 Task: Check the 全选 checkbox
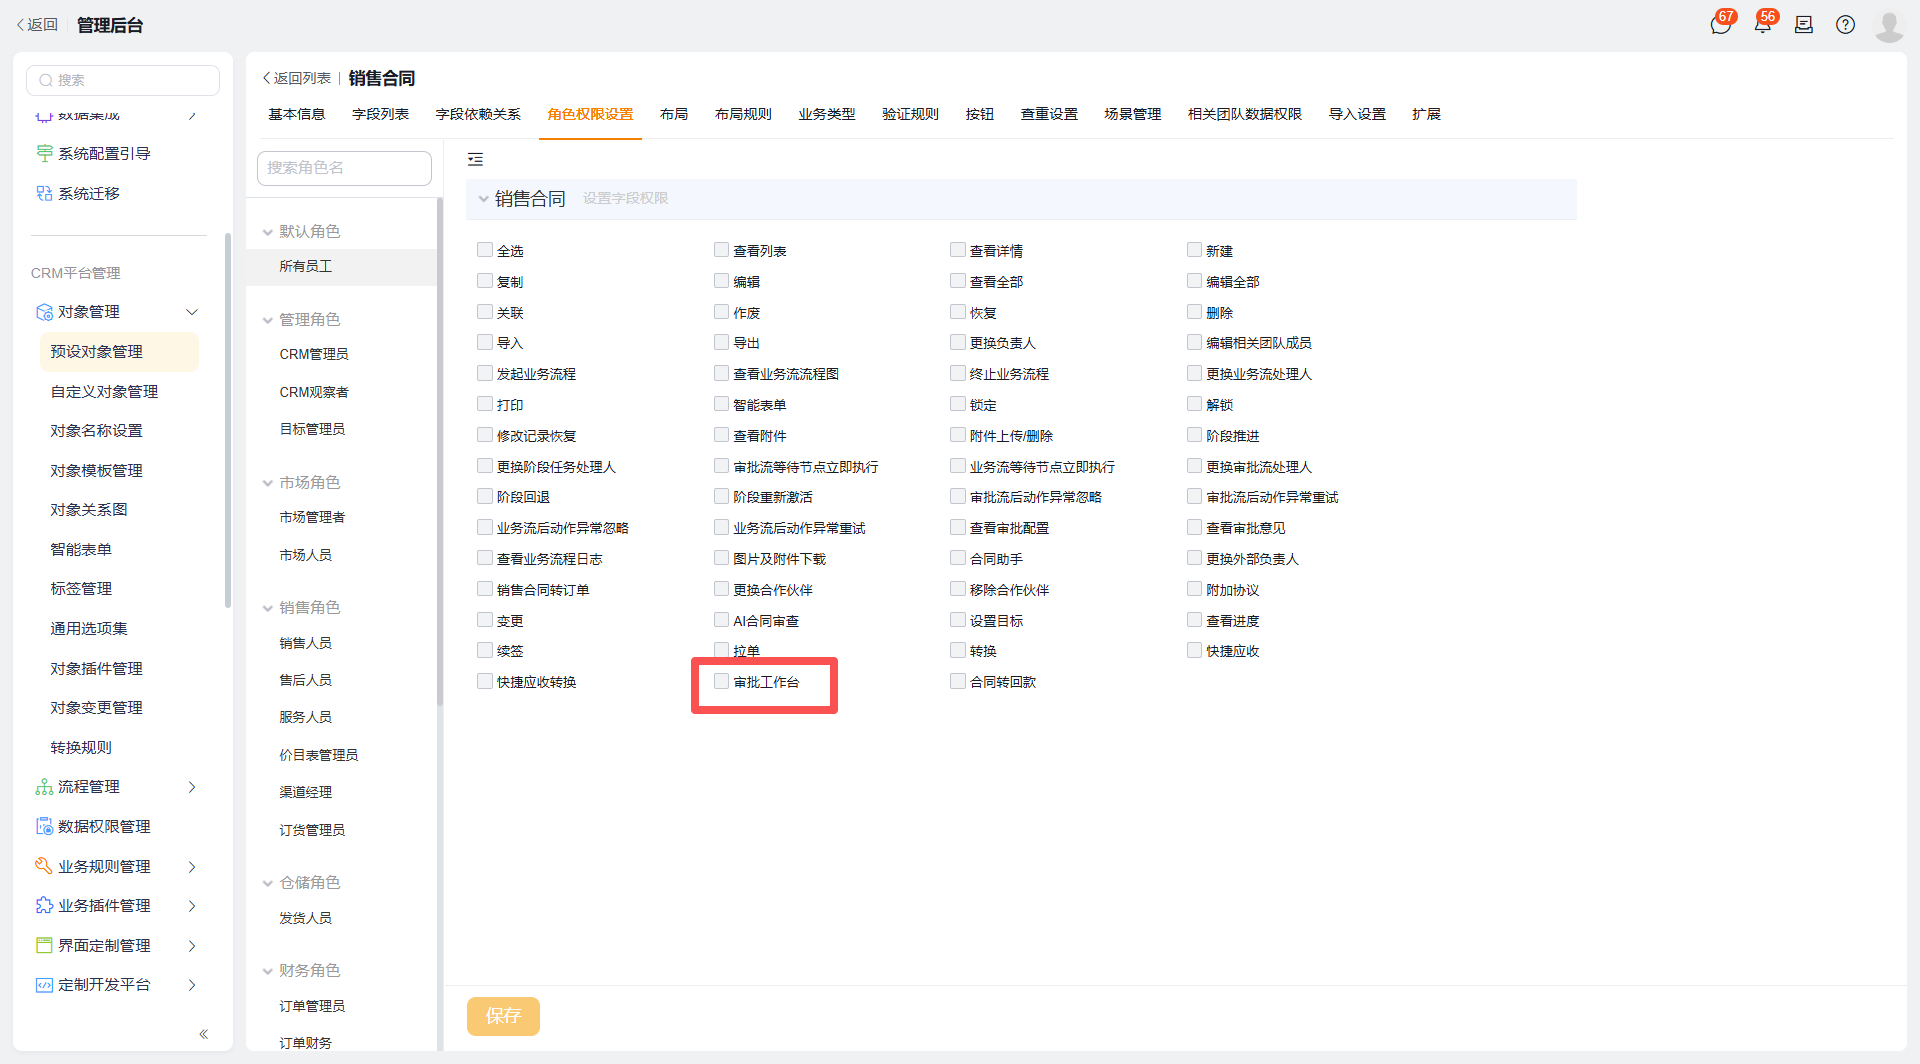tap(485, 250)
